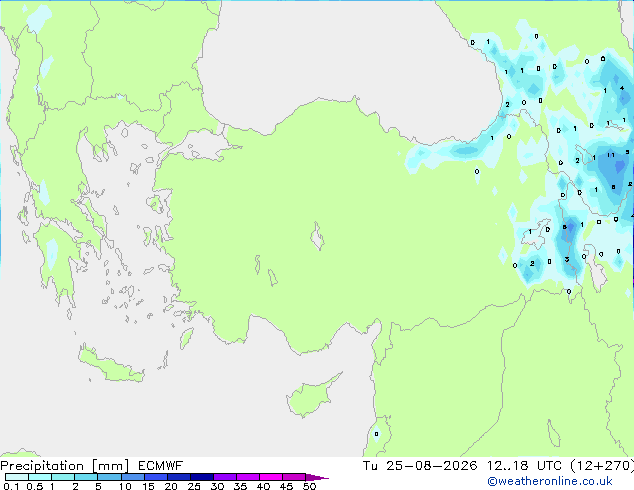Select the 5–10 mm legend color box
The width and height of the screenshot is (634, 490).
[x=109, y=477]
